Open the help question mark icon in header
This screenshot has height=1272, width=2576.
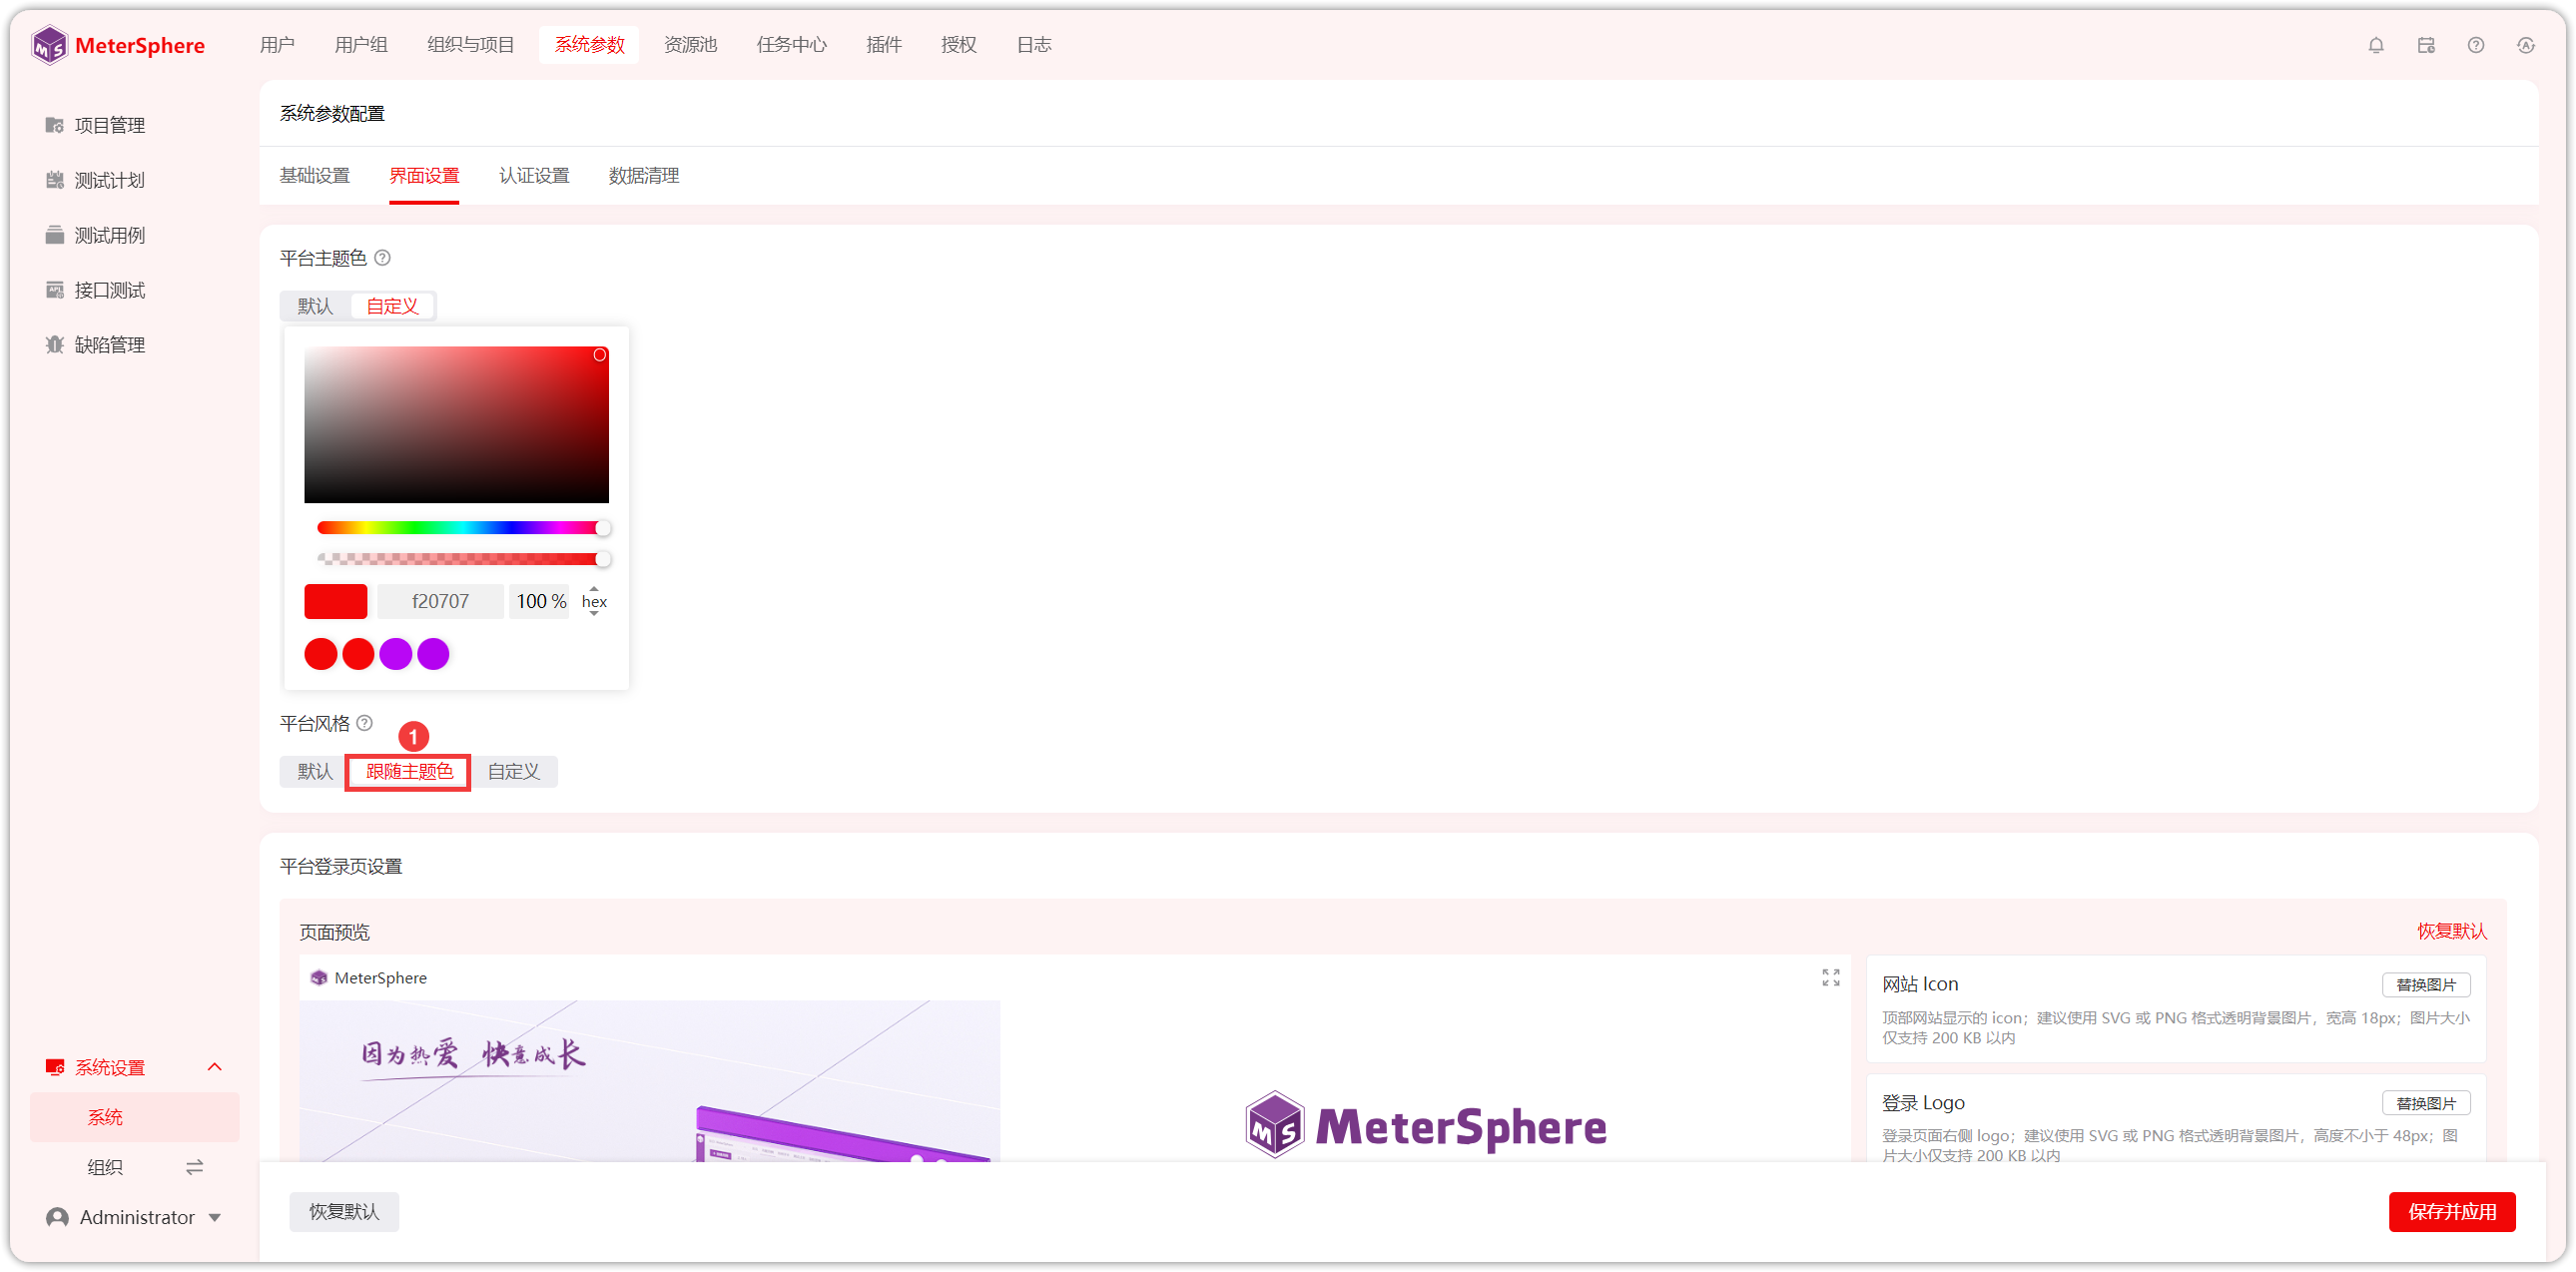(x=2475, y=45)
